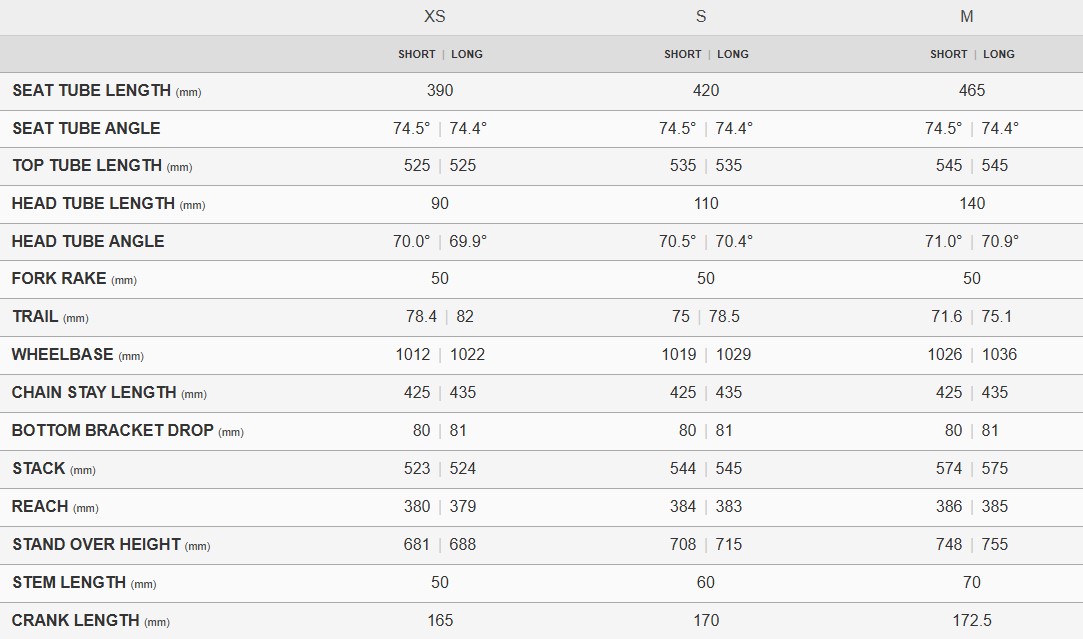Click SHORT subheader under XS column

click(416, 55)
